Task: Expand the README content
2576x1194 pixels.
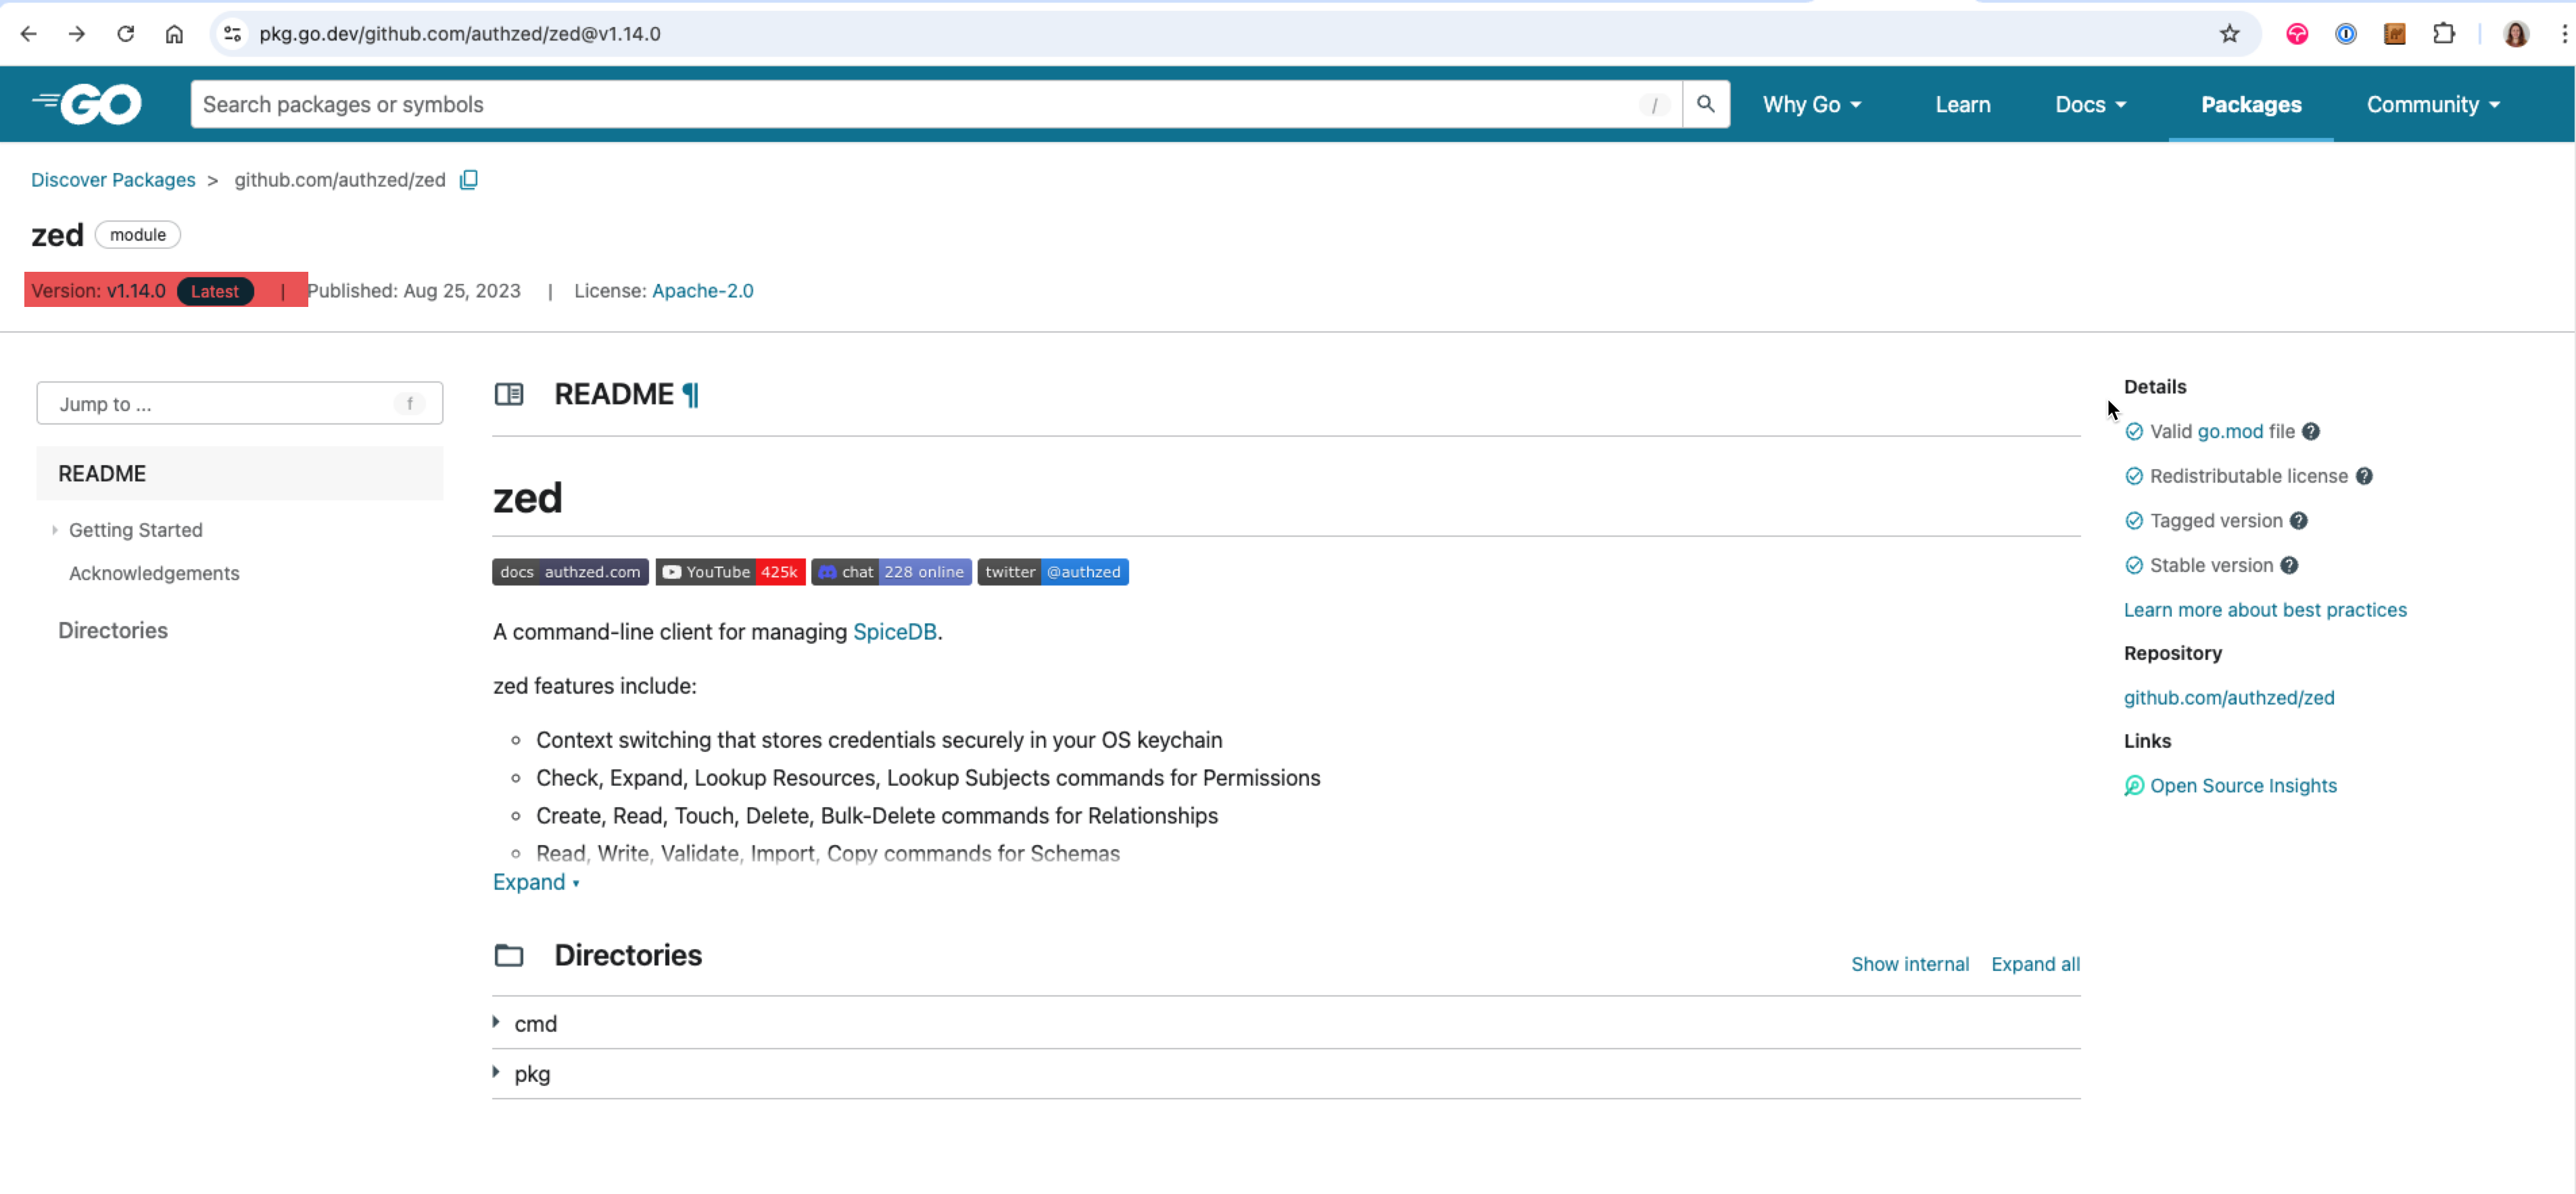Action: [536, 882]
